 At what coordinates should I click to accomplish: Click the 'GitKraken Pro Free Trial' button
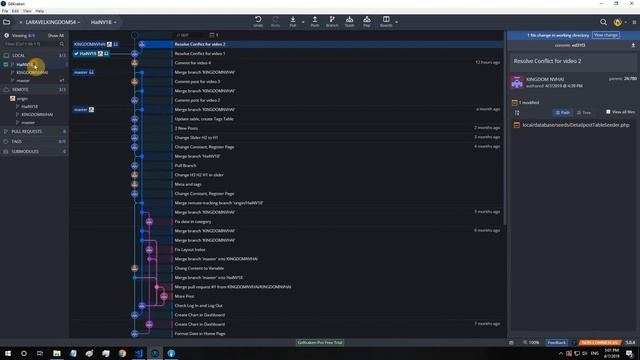click(320, 342)
